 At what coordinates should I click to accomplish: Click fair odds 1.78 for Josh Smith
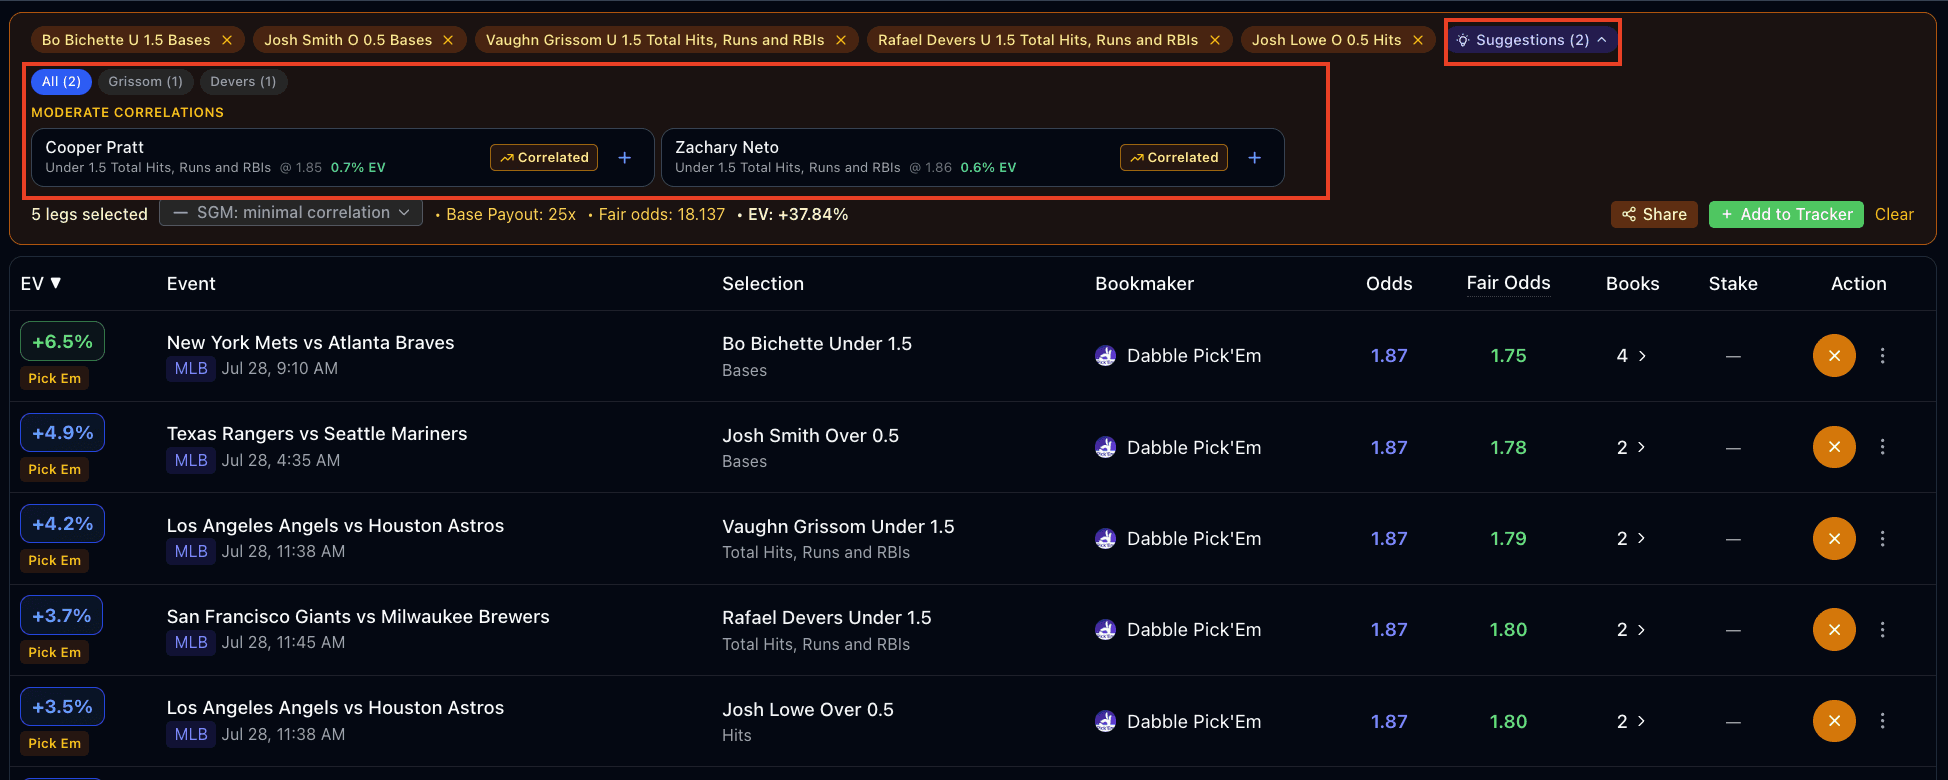[x=1508, y=447]
